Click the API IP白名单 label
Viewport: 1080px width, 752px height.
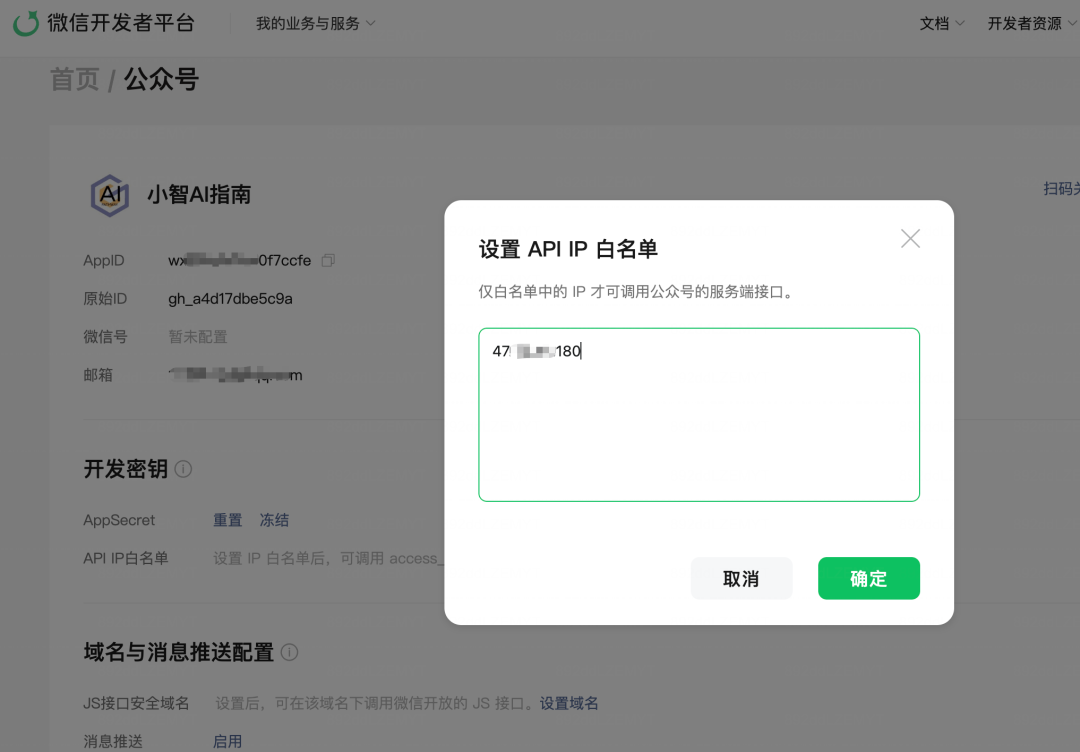click(126, 558)
